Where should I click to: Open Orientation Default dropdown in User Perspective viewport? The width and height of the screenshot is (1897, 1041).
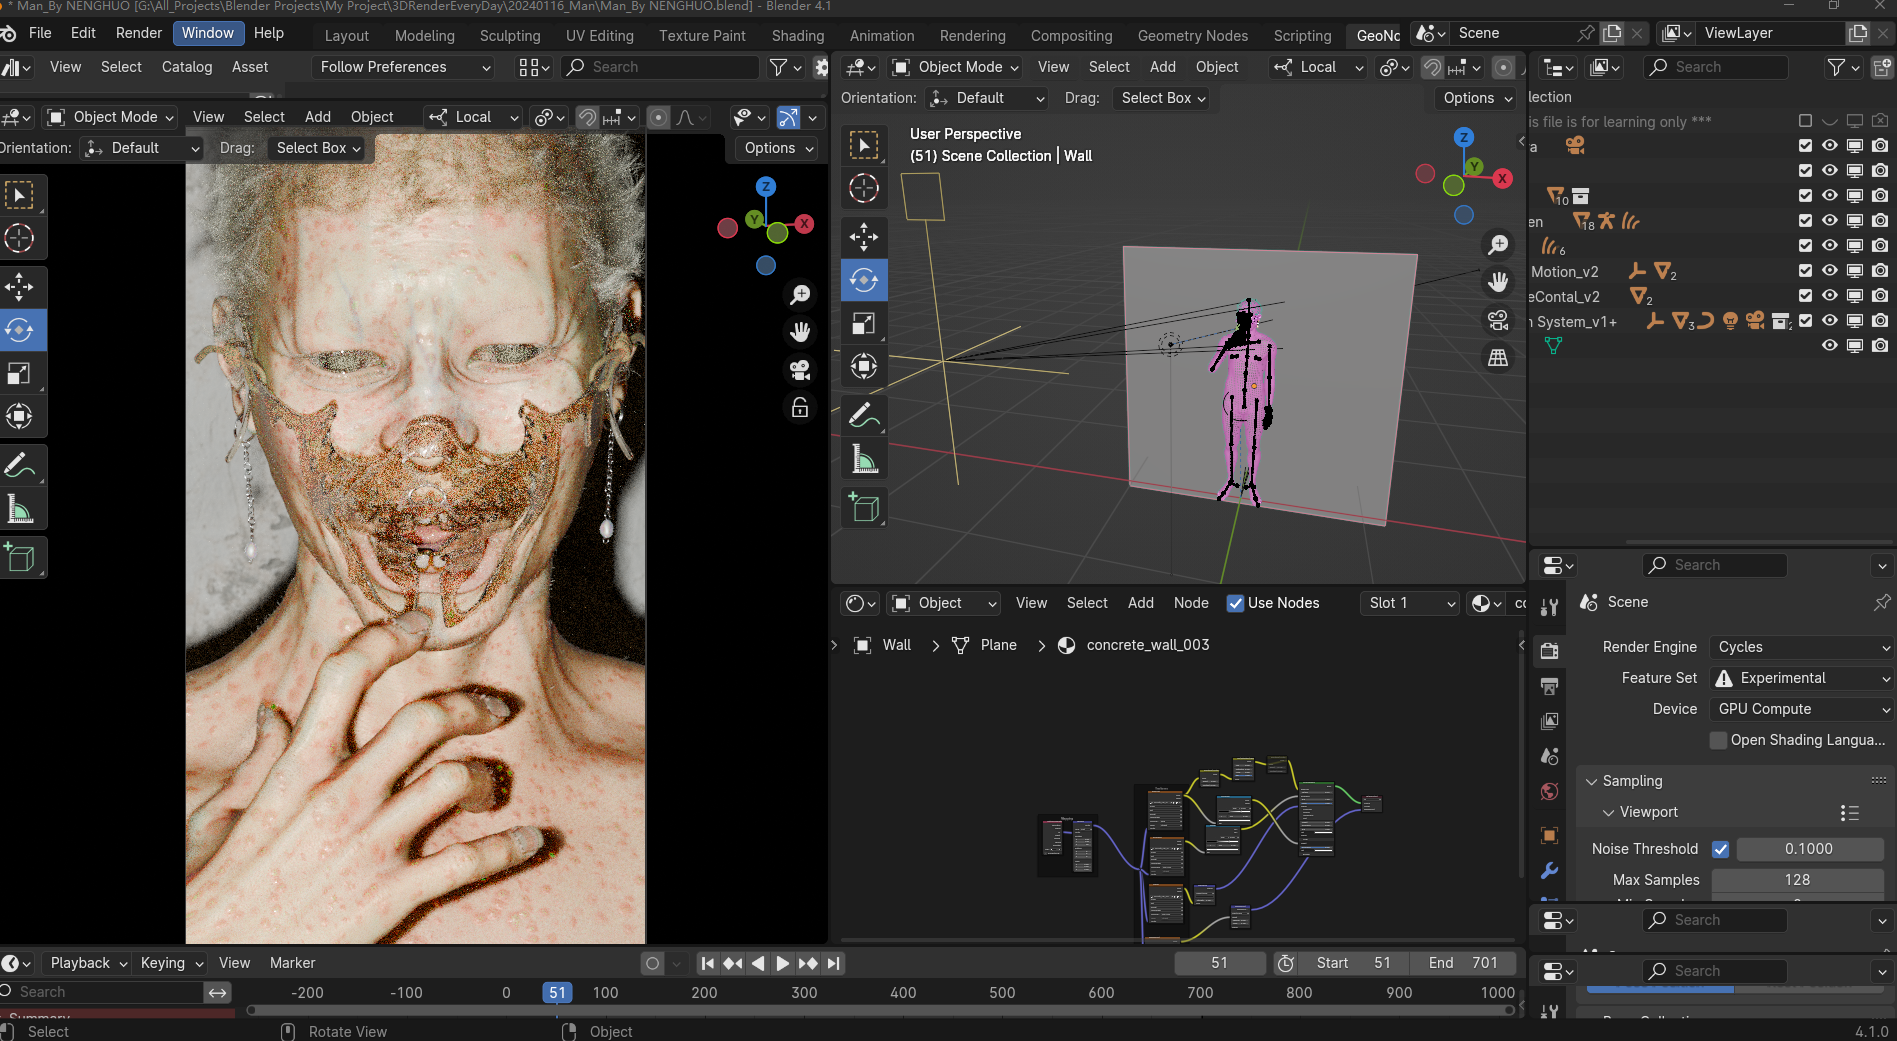[x=987, y=98]
